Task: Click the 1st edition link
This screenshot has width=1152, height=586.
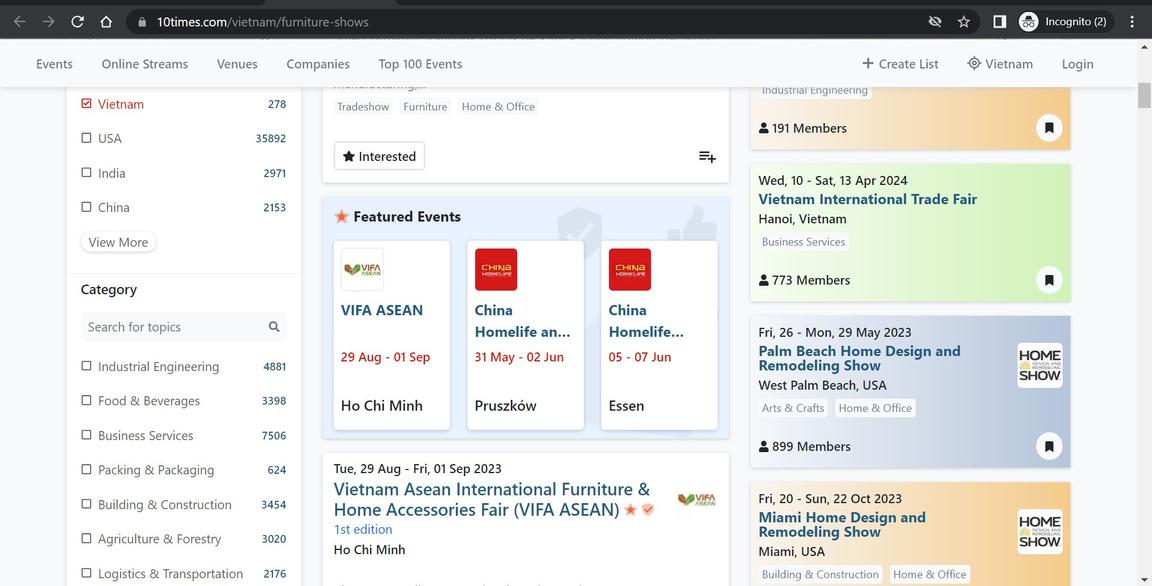Action: click(363, 529)
